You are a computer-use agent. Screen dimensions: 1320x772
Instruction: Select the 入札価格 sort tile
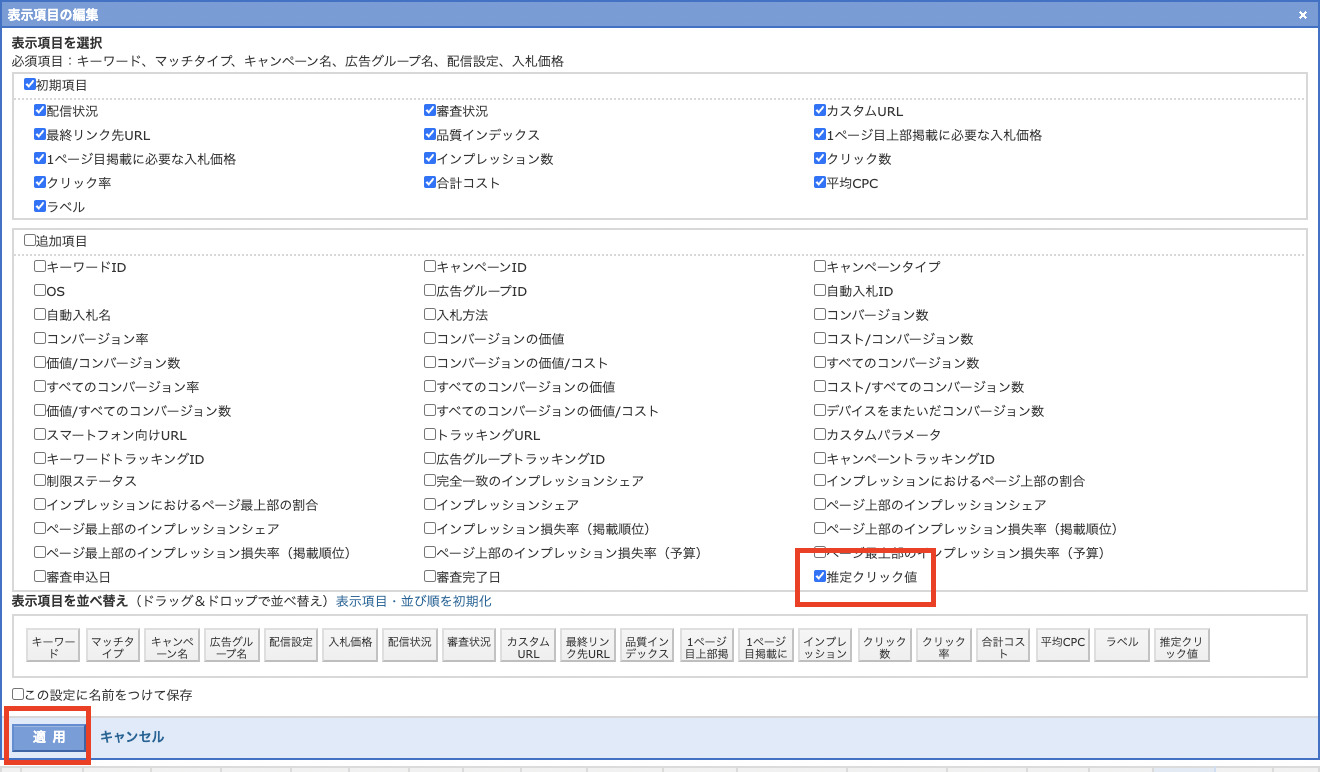point(350,646)
